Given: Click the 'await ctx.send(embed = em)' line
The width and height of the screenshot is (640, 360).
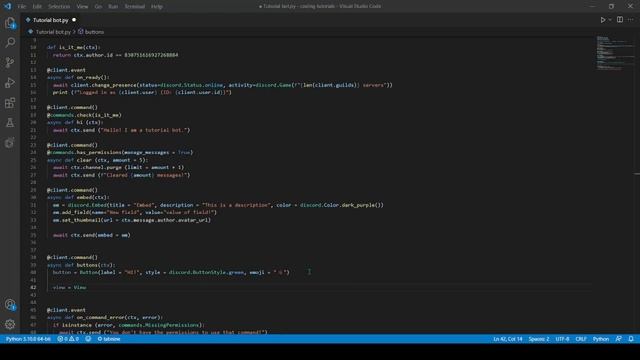Looking at the screenshot, I should (92, 235).
